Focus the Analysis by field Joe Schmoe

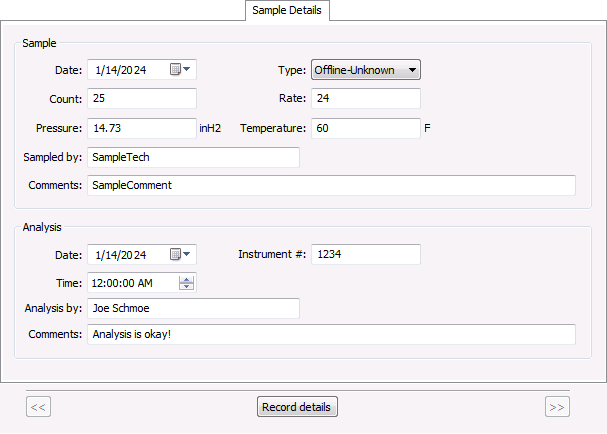(193, 308)
